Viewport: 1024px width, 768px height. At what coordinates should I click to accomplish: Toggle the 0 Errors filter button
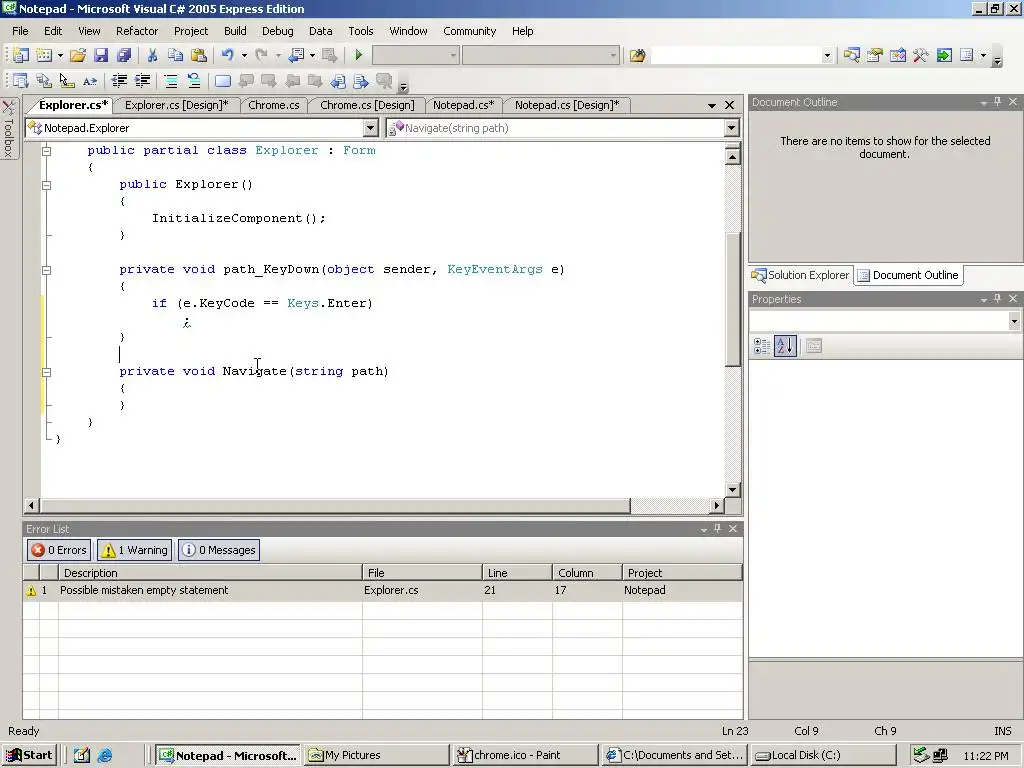click(59, 550)
